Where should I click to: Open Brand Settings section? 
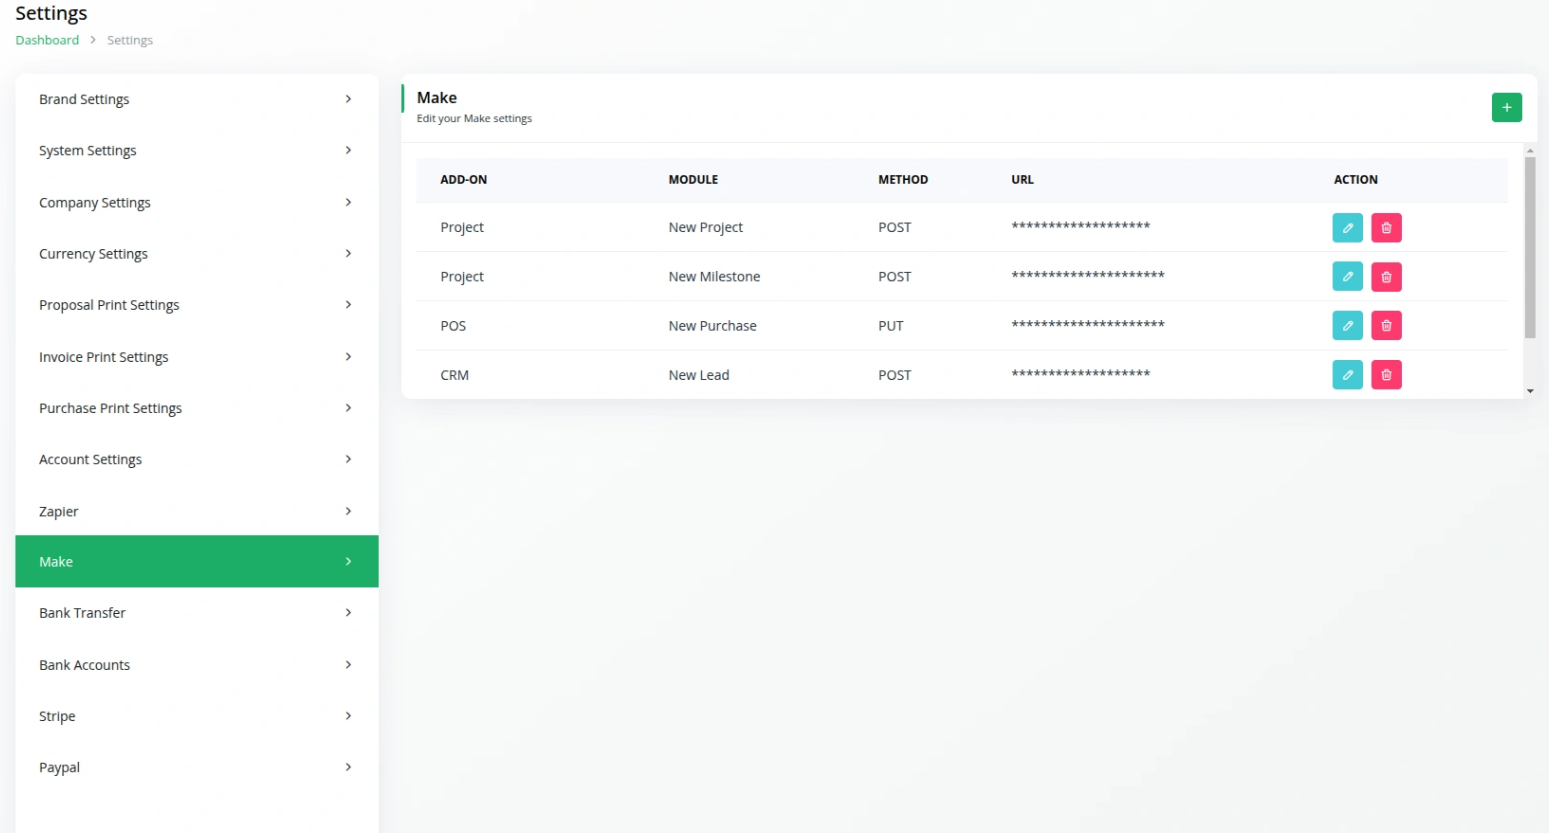(197, 99)
